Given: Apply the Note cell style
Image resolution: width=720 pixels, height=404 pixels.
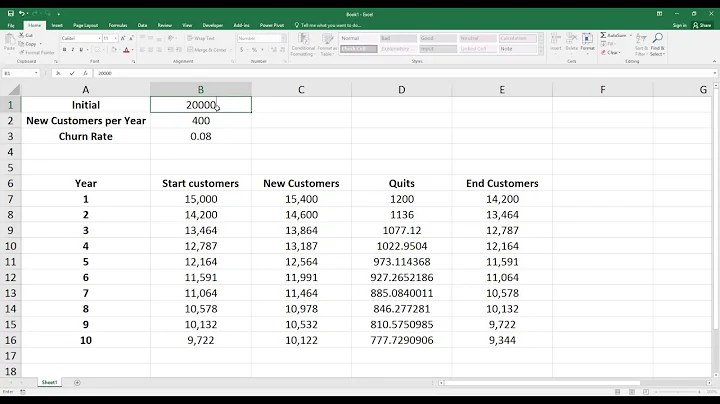Looking at the screenshot, I should pyautogui.click(x=518, y=49).
